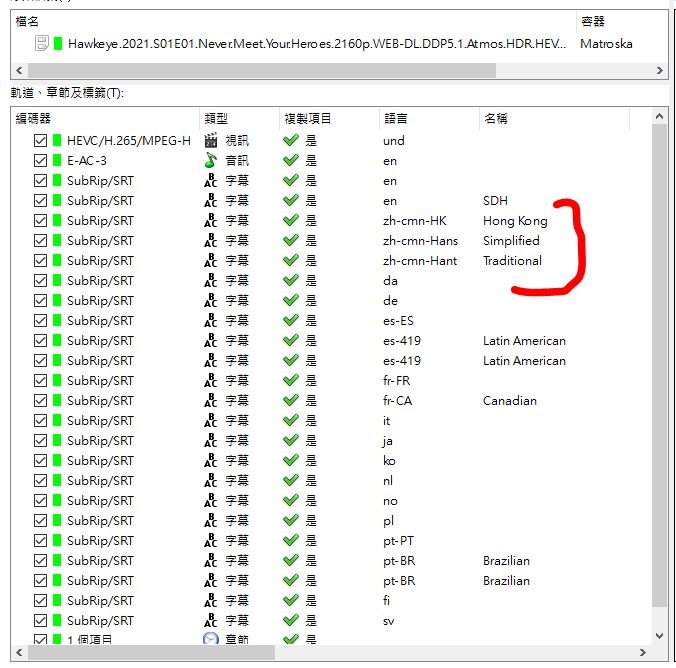
Task: Click the green color marker of the Hawkeye file
Action: (58, 44)
